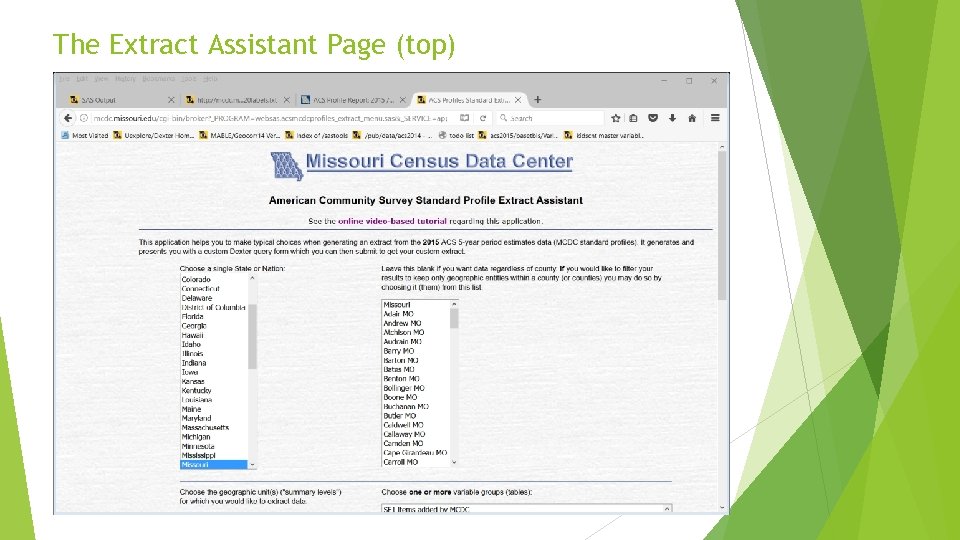The width and height of the screenshot is (960, 540).
Task: Open the /pub/data/acs2014 bookmark
Action: click(392, 135)
